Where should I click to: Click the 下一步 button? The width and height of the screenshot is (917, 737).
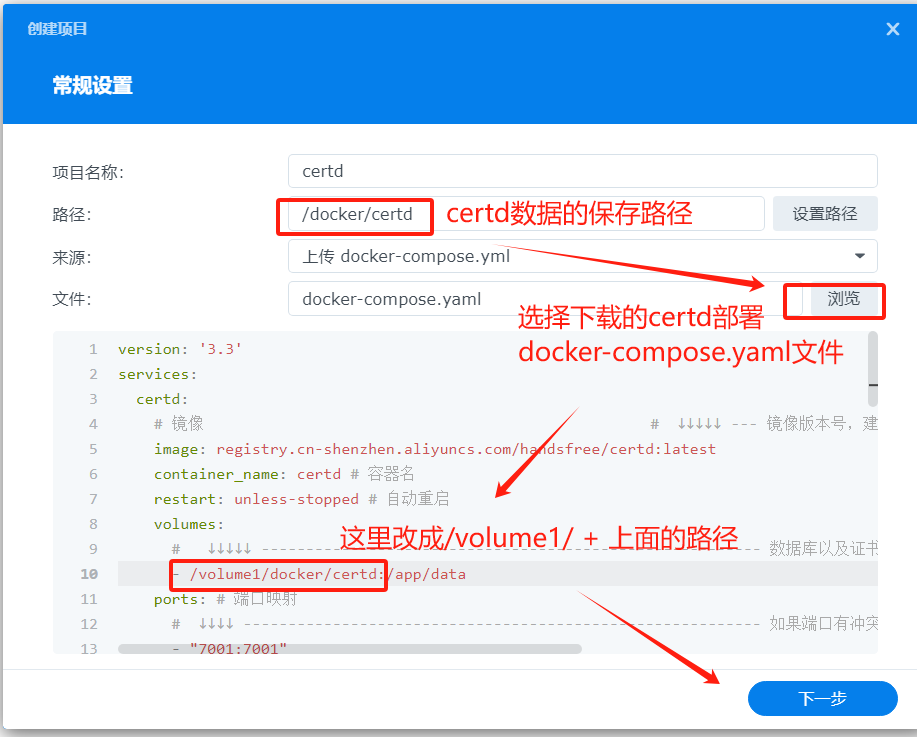tap(822, 699)
